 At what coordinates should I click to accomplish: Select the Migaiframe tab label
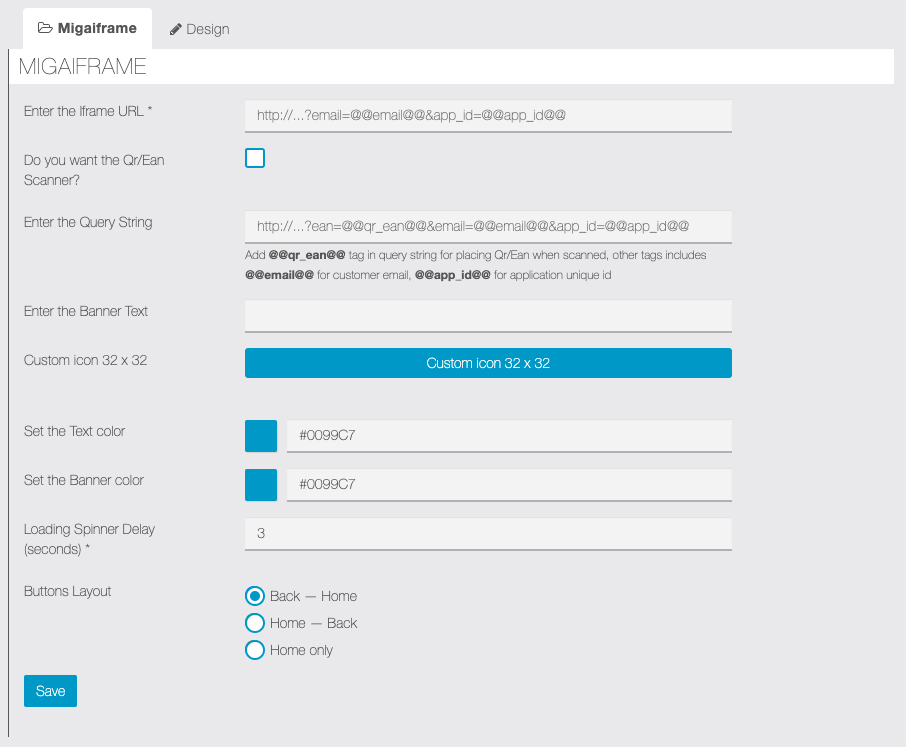tap(97, 28)
